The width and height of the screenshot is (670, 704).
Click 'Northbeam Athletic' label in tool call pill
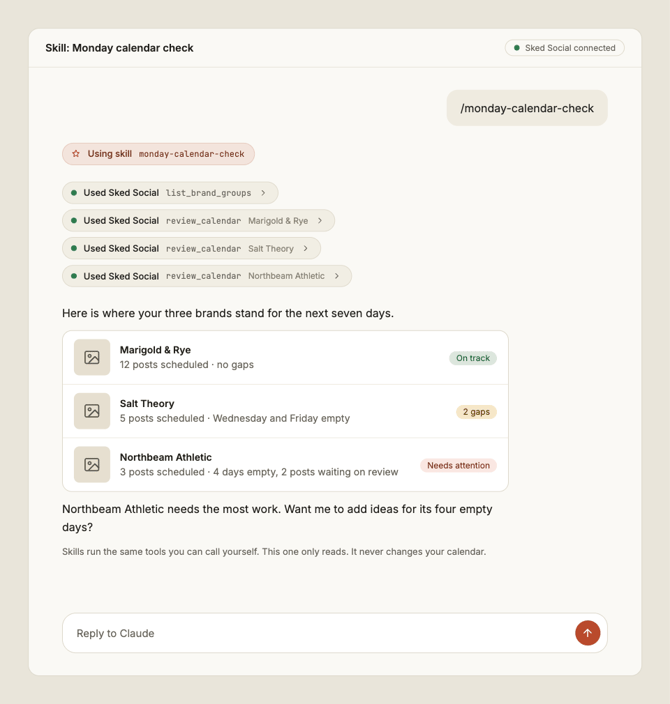[287, 276]
